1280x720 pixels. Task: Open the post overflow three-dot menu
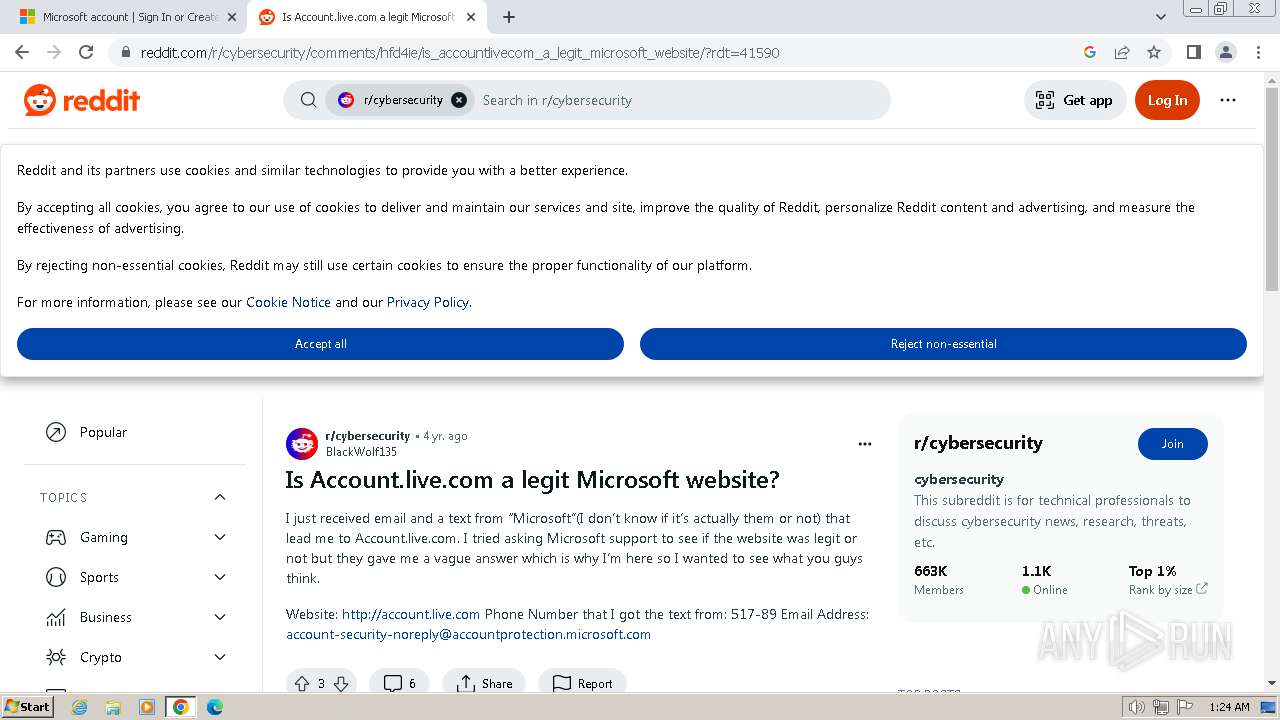coord(865,443)
